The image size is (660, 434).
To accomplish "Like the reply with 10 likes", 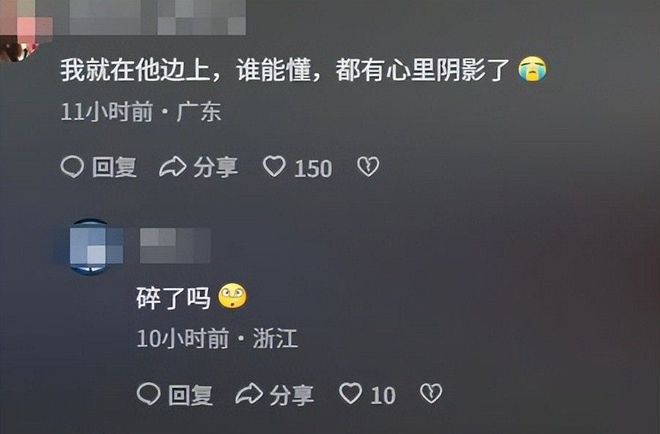I will point(351,394).
